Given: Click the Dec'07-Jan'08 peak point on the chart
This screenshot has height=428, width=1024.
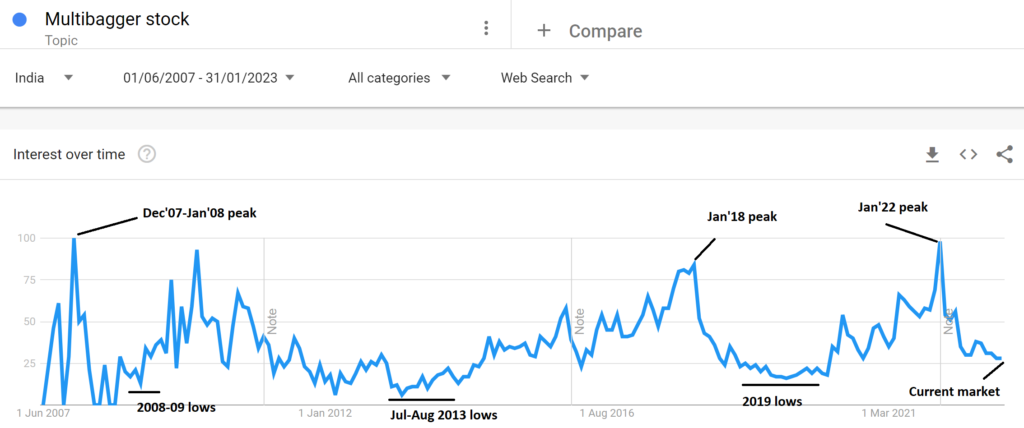Looking at the screenshot, I should 74,239.
